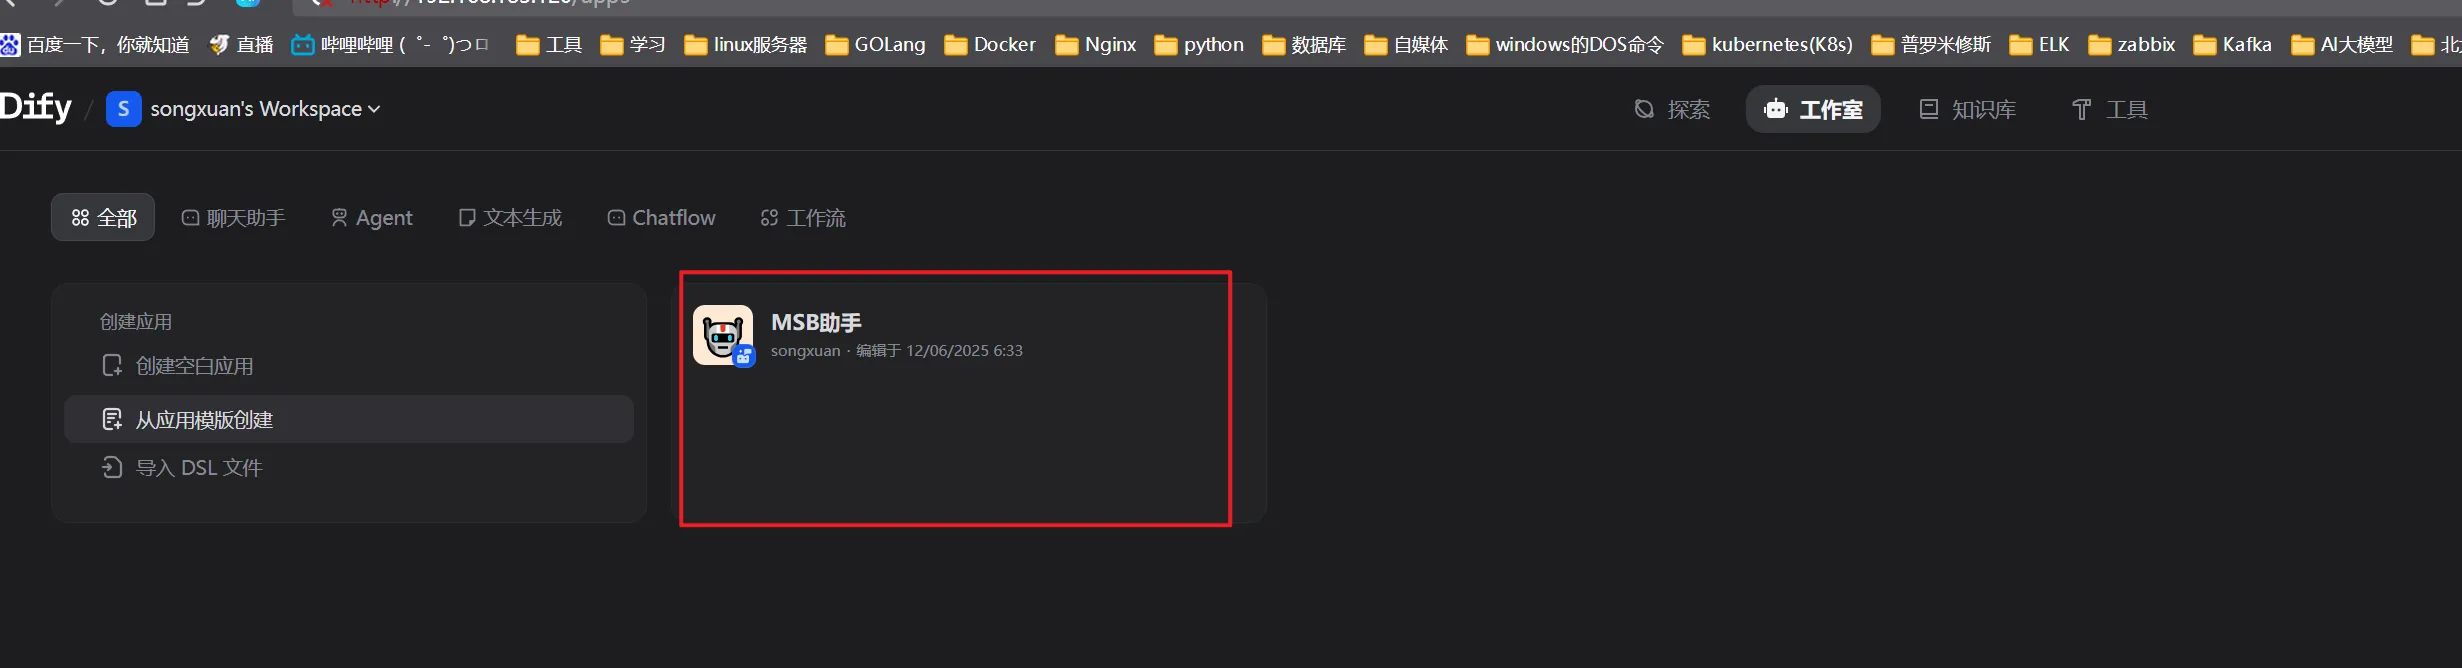
Task: Click 导入 DSL 文件 import option
Action: (198, 468)
